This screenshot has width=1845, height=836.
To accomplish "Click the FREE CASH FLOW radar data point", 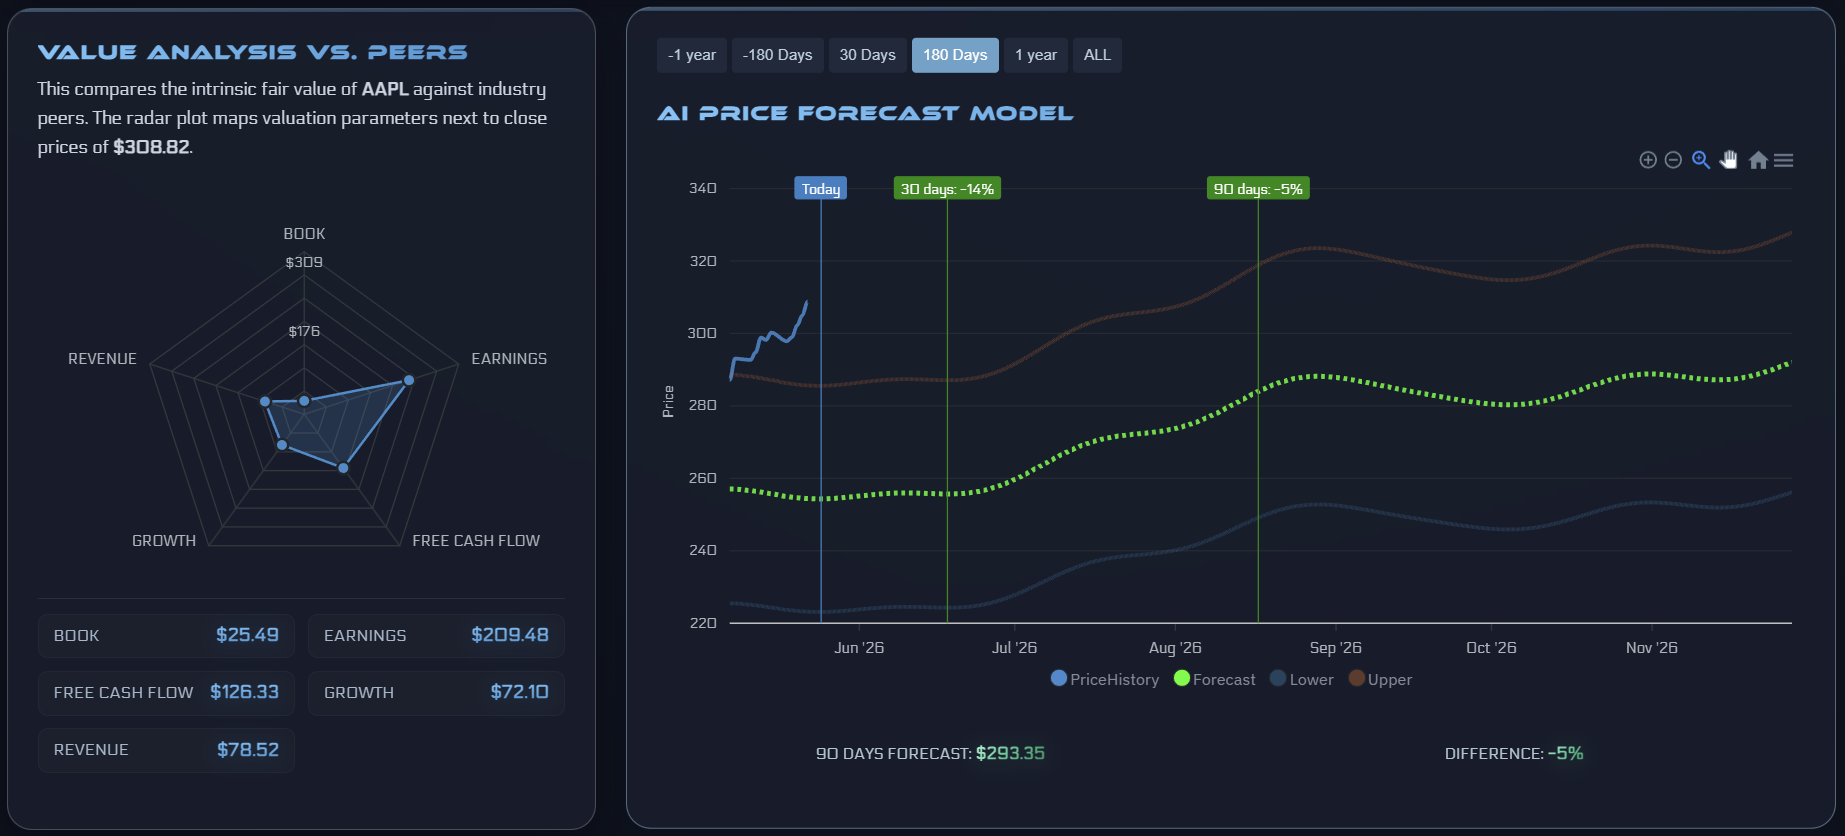I will (x=343, y=468).
